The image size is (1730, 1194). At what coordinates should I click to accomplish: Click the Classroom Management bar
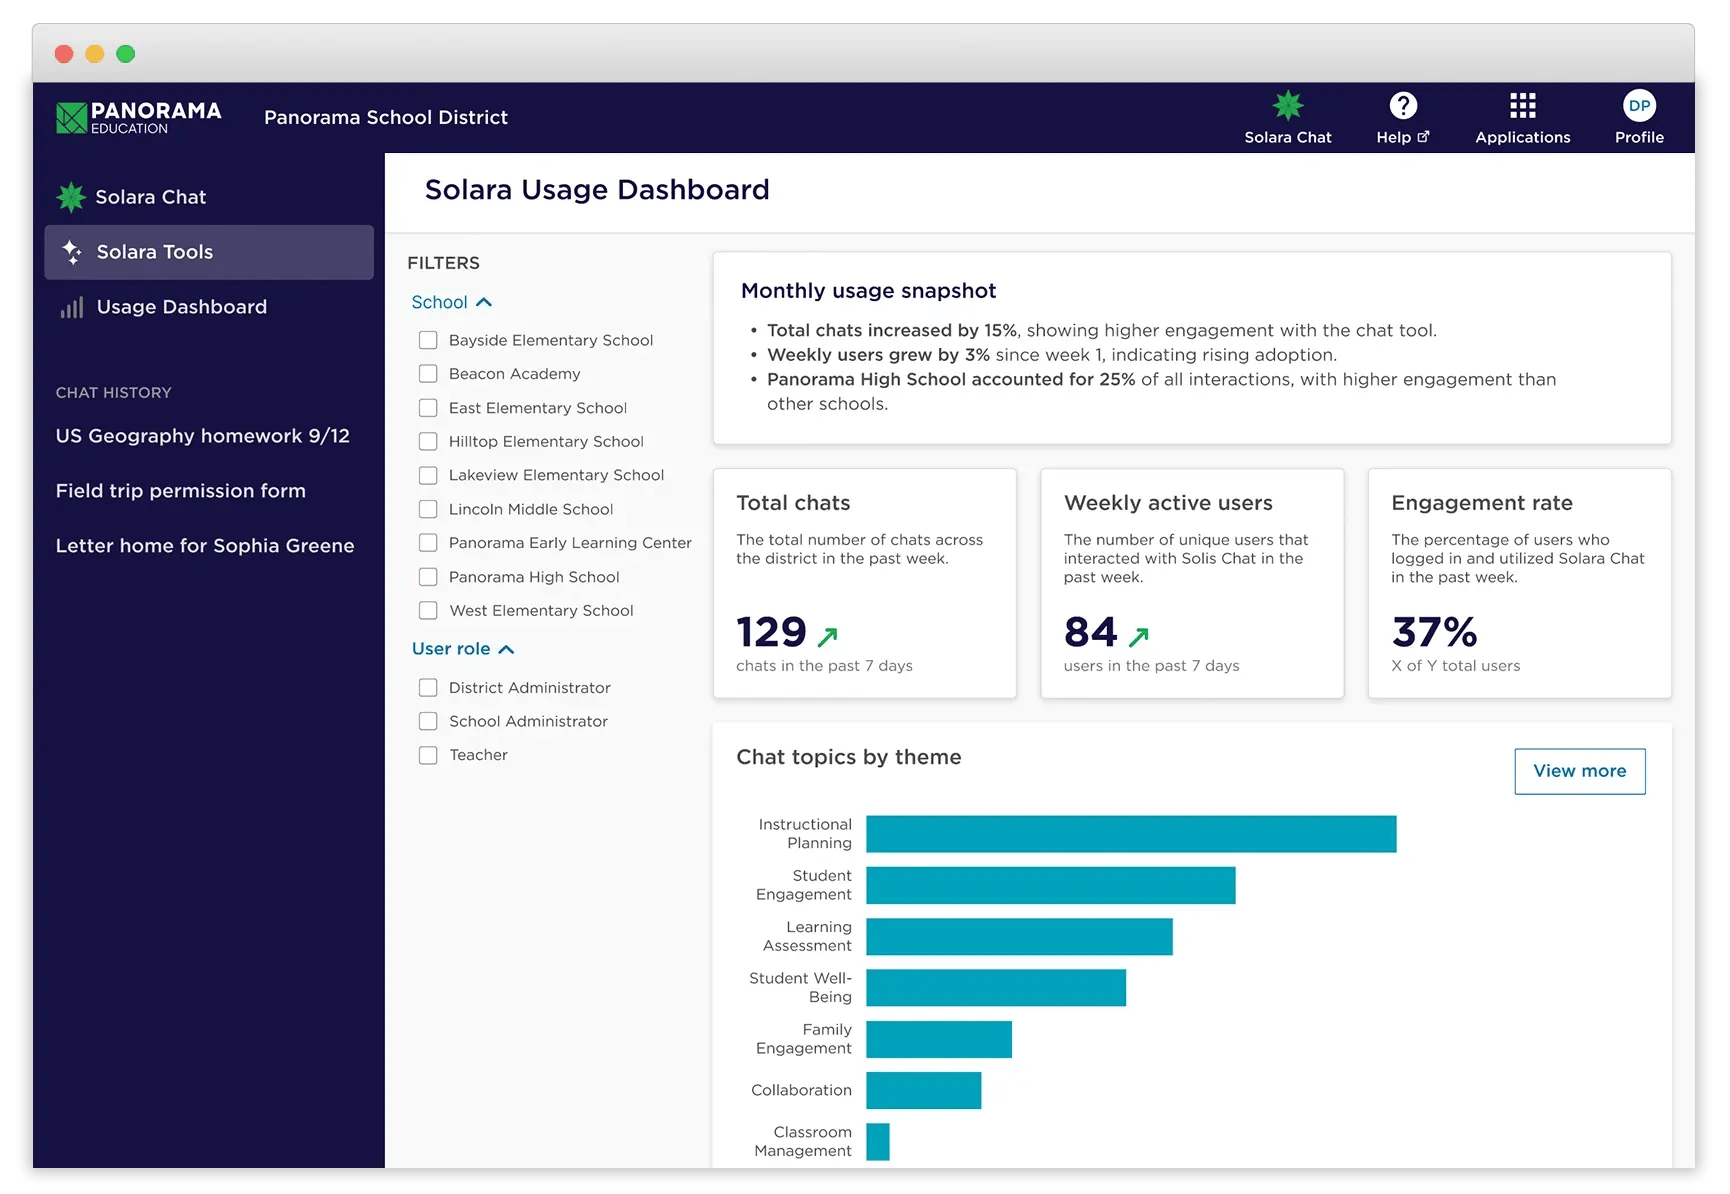pos(878,1141)
